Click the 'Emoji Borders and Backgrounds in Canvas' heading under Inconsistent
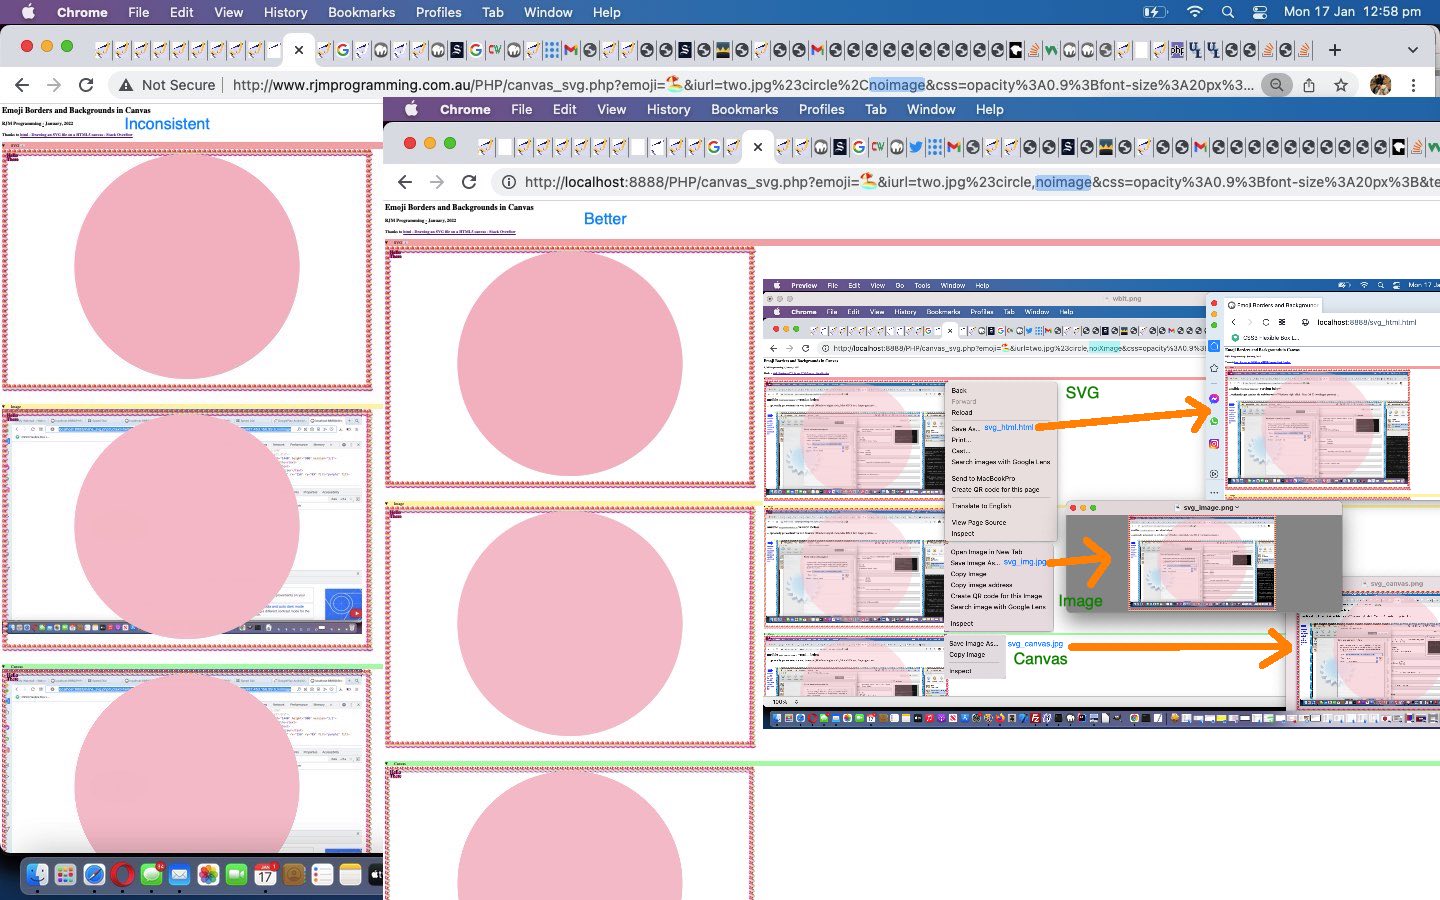Image resolution: width=1440 pixels, height=900 pixels. (76, 110)
